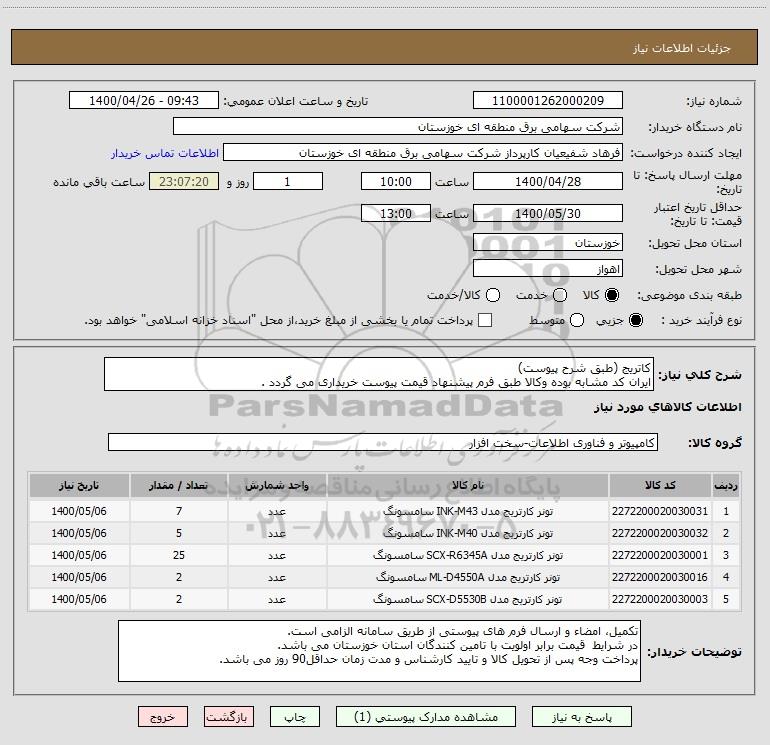Click quantity 2 in SCX-D5530B row
Viewport: 770px width, 745px height.
179,599
